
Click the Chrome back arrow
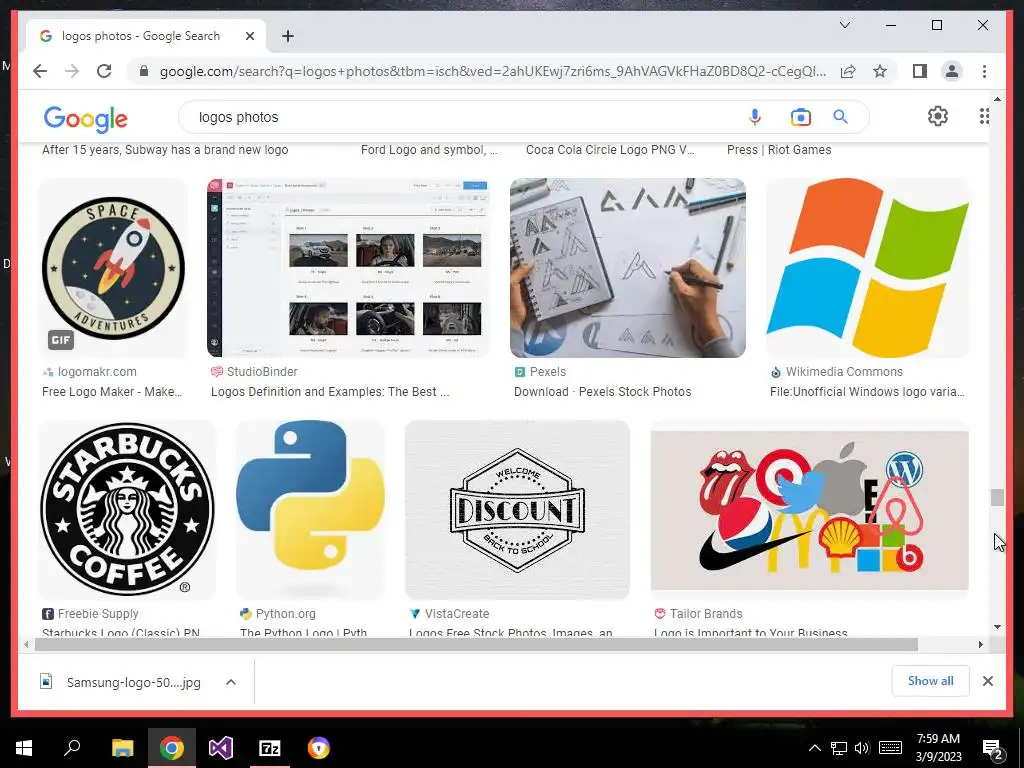(x=40, y=71)
